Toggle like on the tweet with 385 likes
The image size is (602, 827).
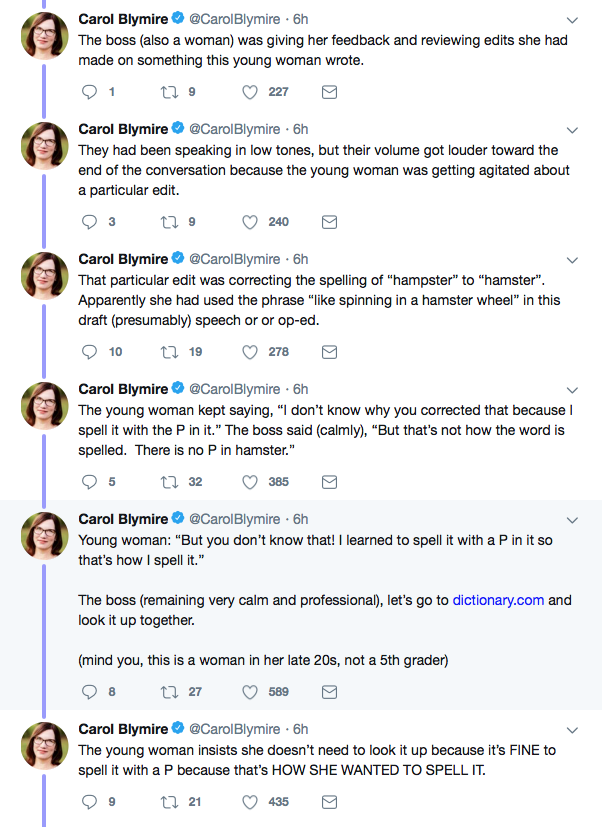tap(253, 482)
